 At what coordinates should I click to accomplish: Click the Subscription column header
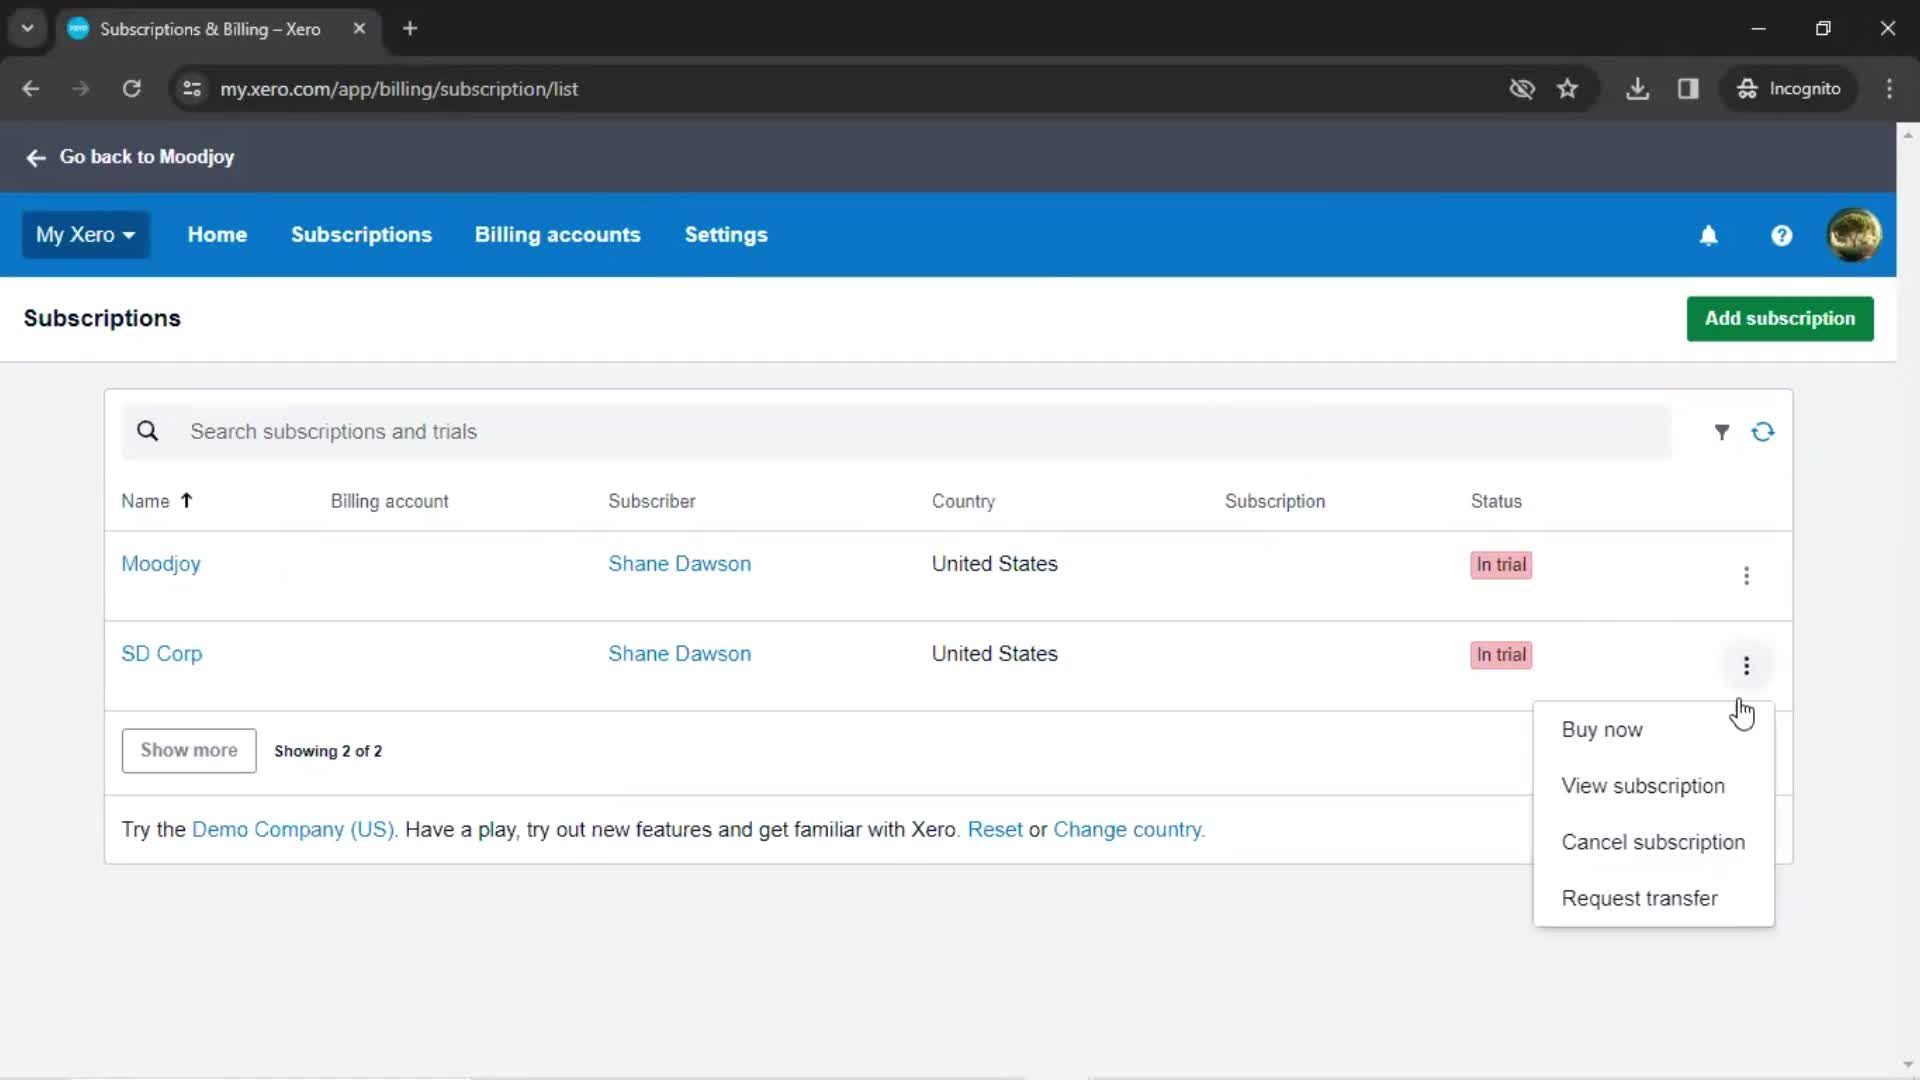point(1275,501)
